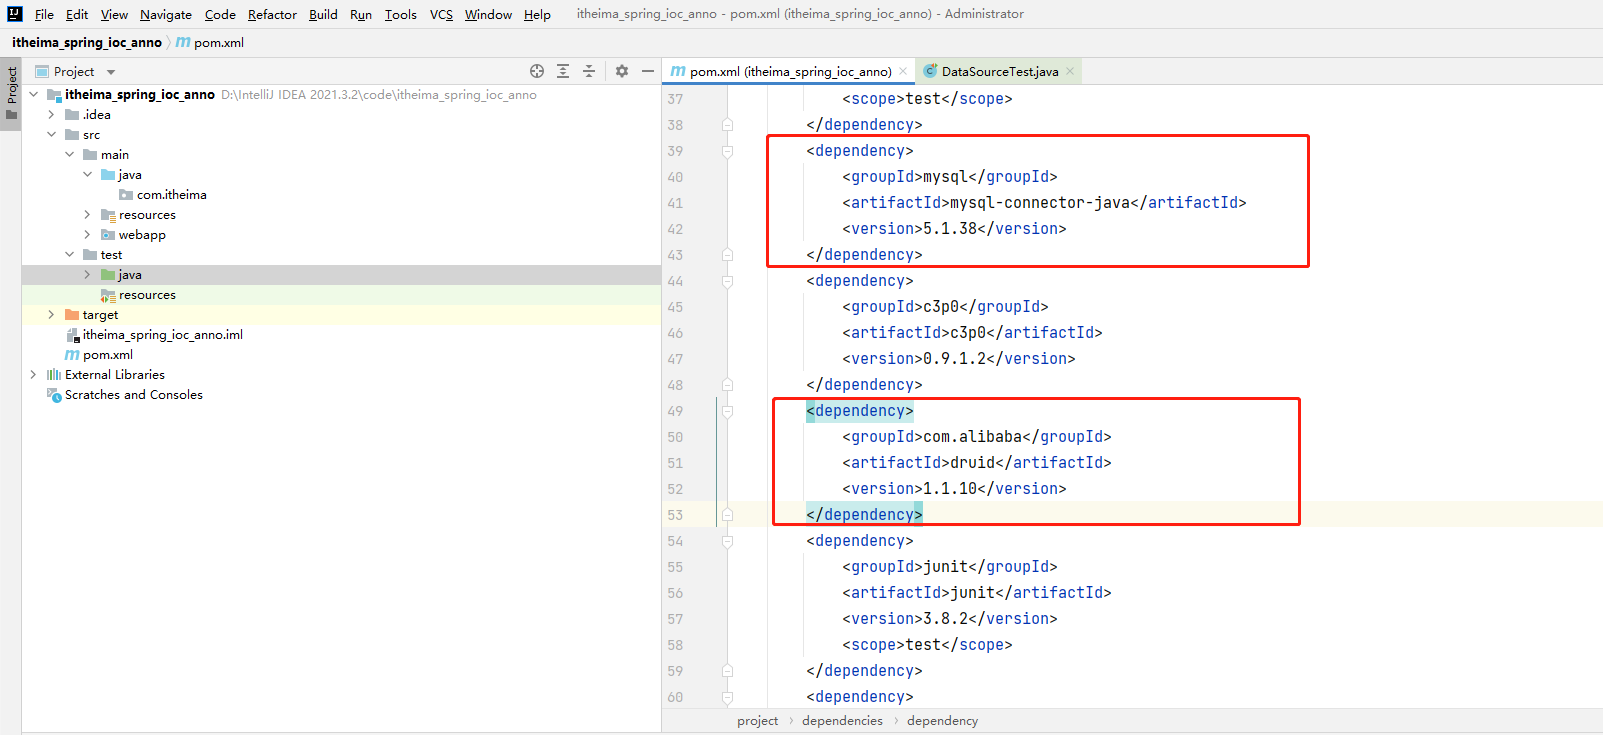The height and width of the screenshot is (735, 1603).
Task: Select itheima_spring_ioc_anno.iml file
Action: coord(163,335)
